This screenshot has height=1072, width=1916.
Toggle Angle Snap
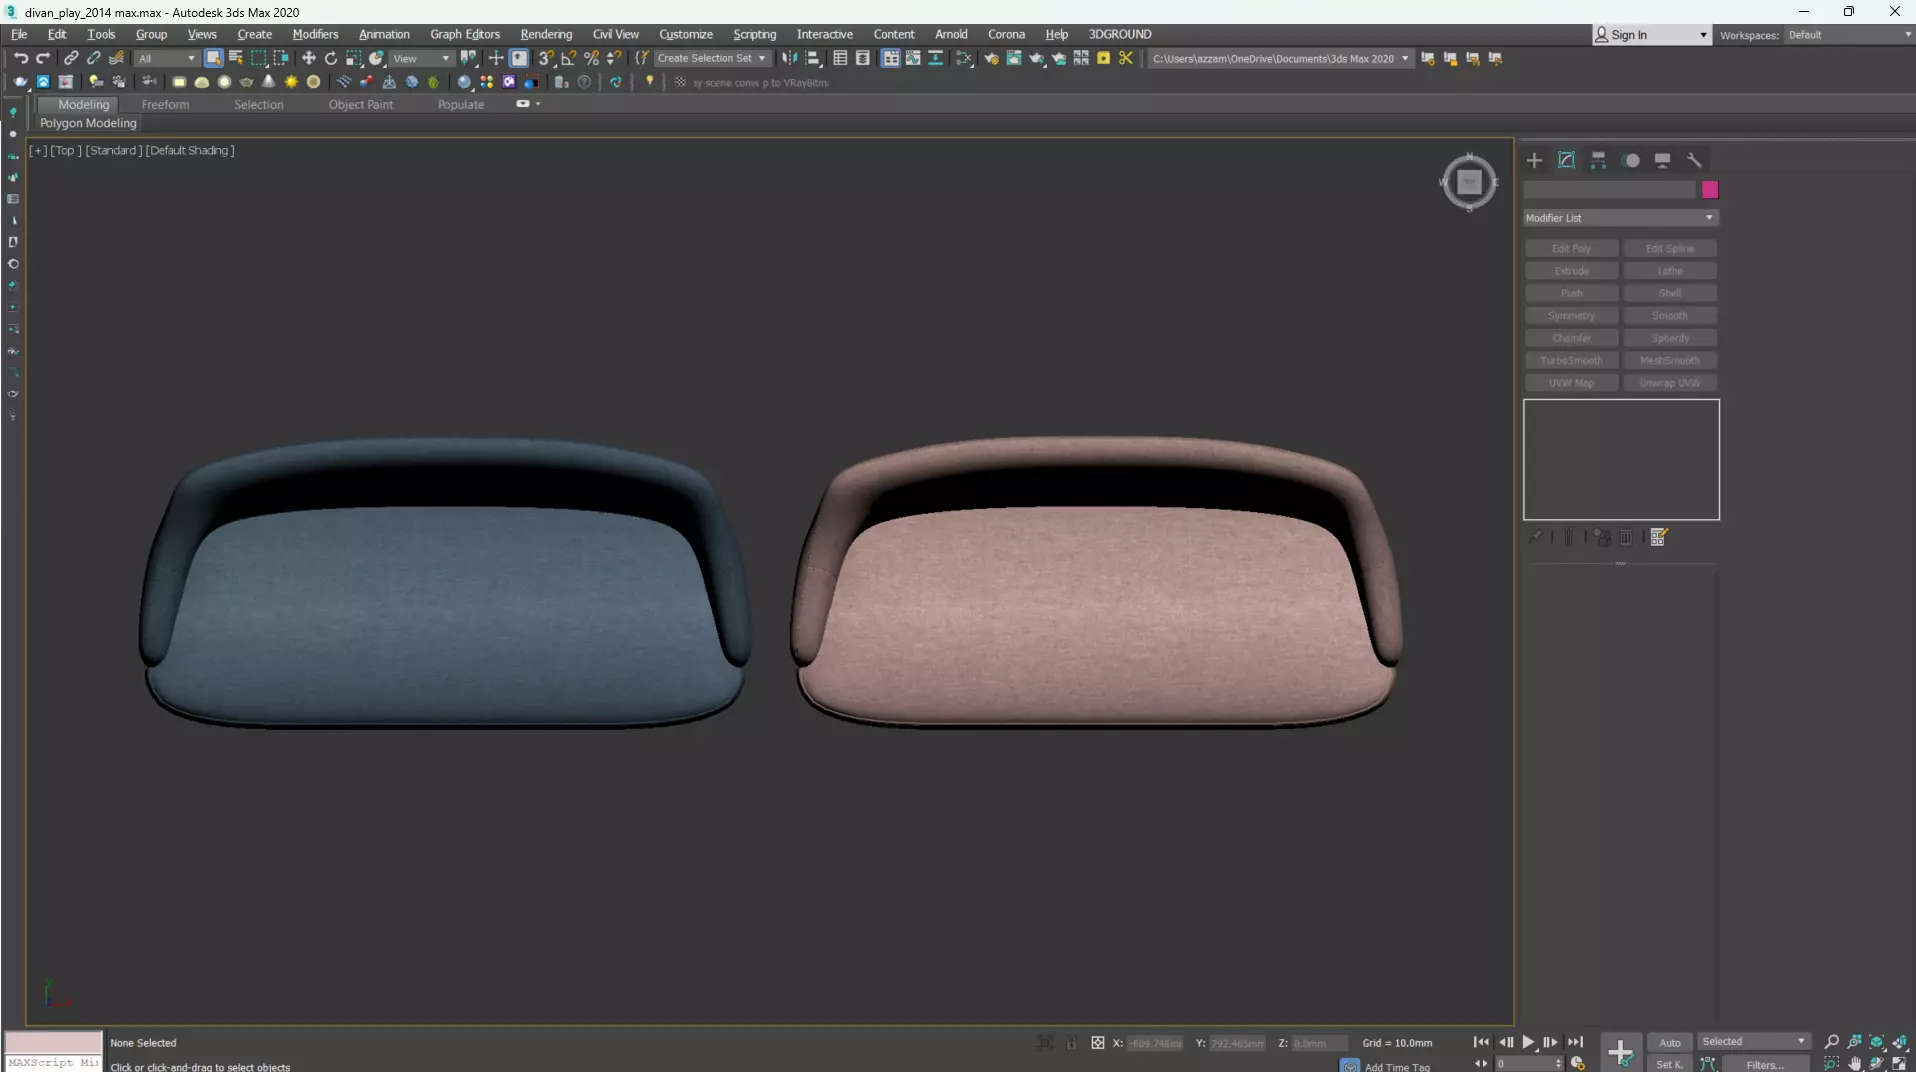click(x=569, y=58)
